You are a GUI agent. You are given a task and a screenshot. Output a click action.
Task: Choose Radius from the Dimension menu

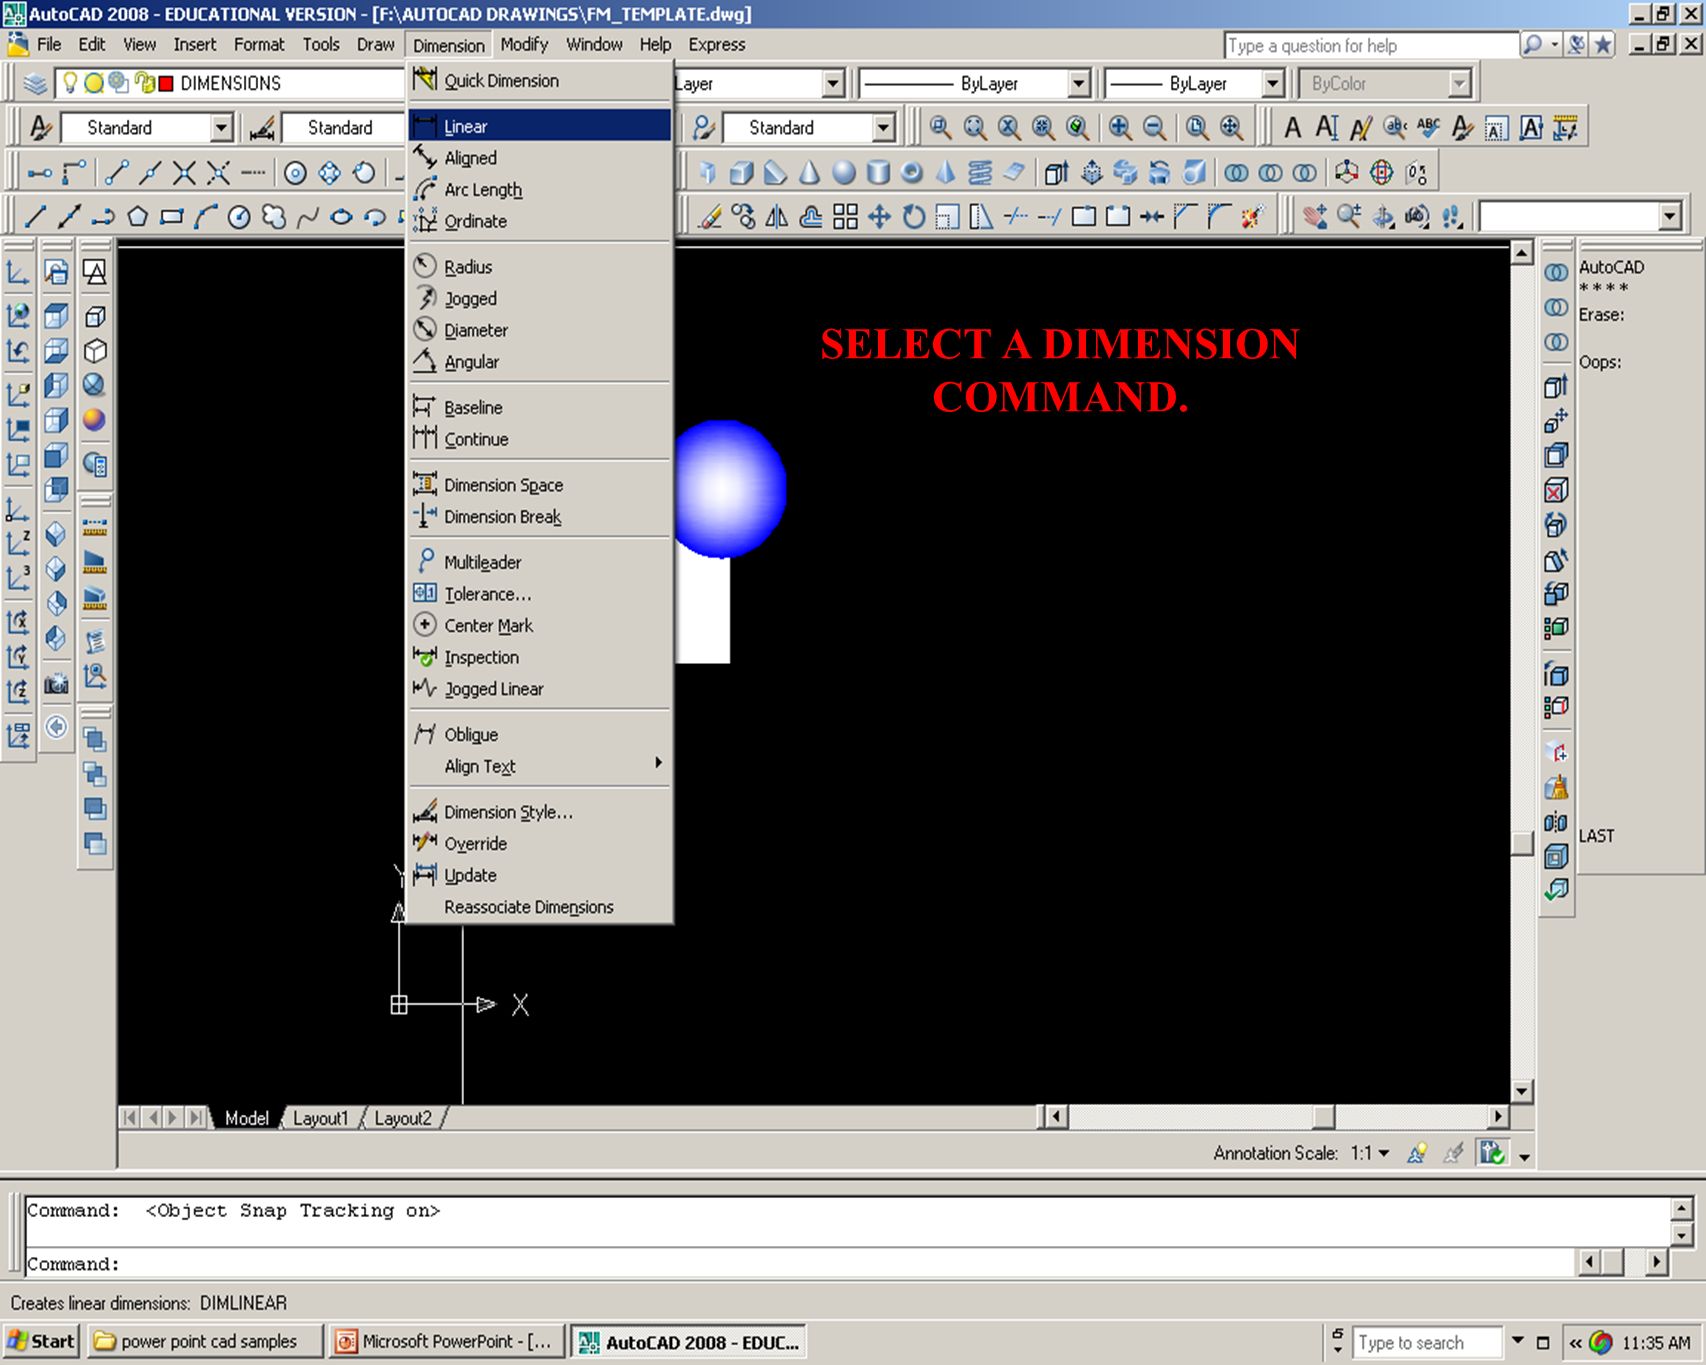tap(540, 267)
